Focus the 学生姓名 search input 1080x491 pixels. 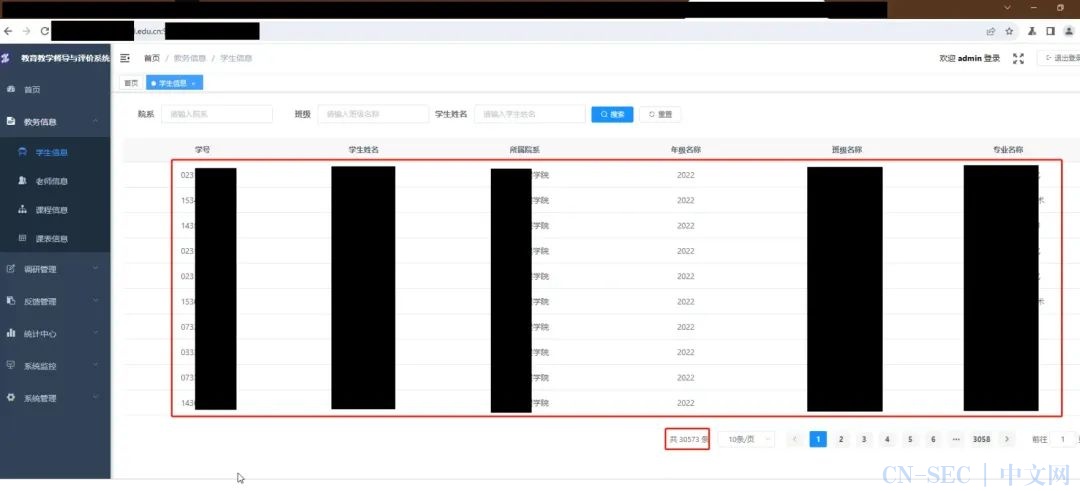[530, 114]
